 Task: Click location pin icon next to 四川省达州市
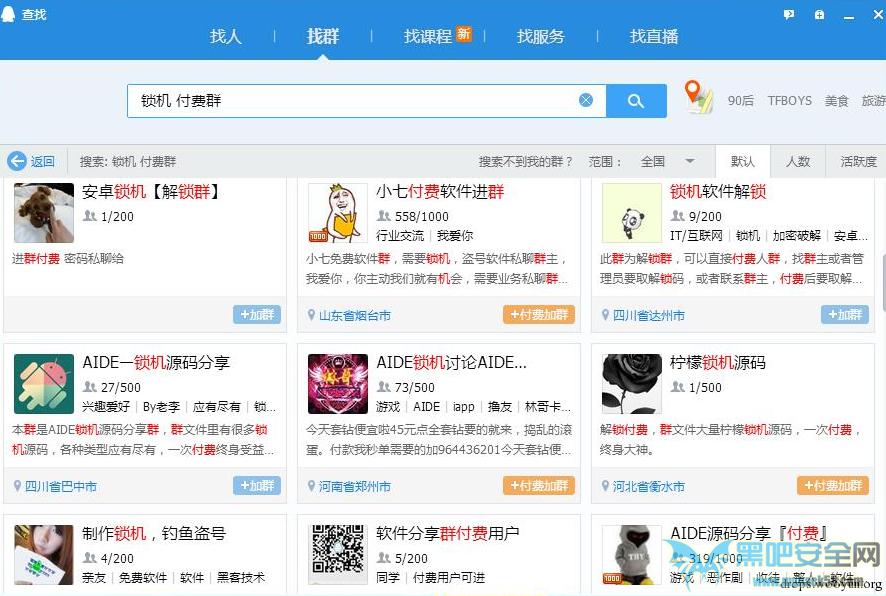pos(605,315)
